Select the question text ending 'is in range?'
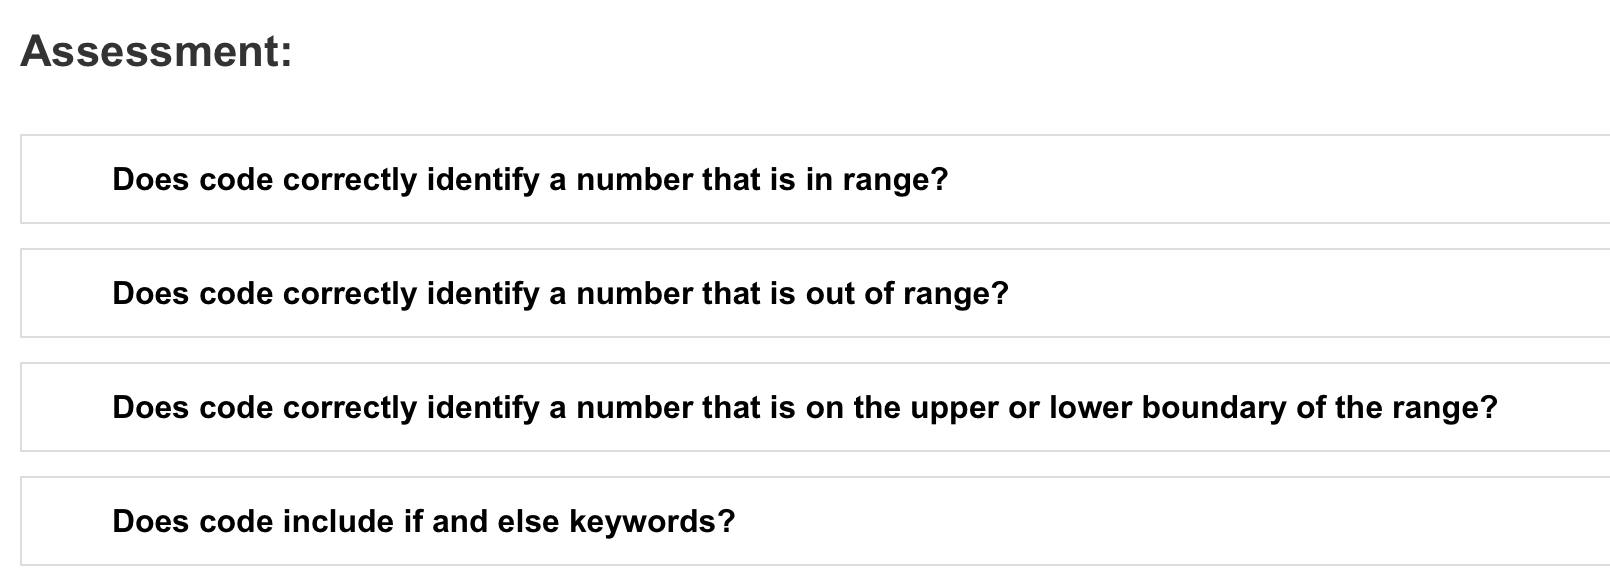 point(530,180)
